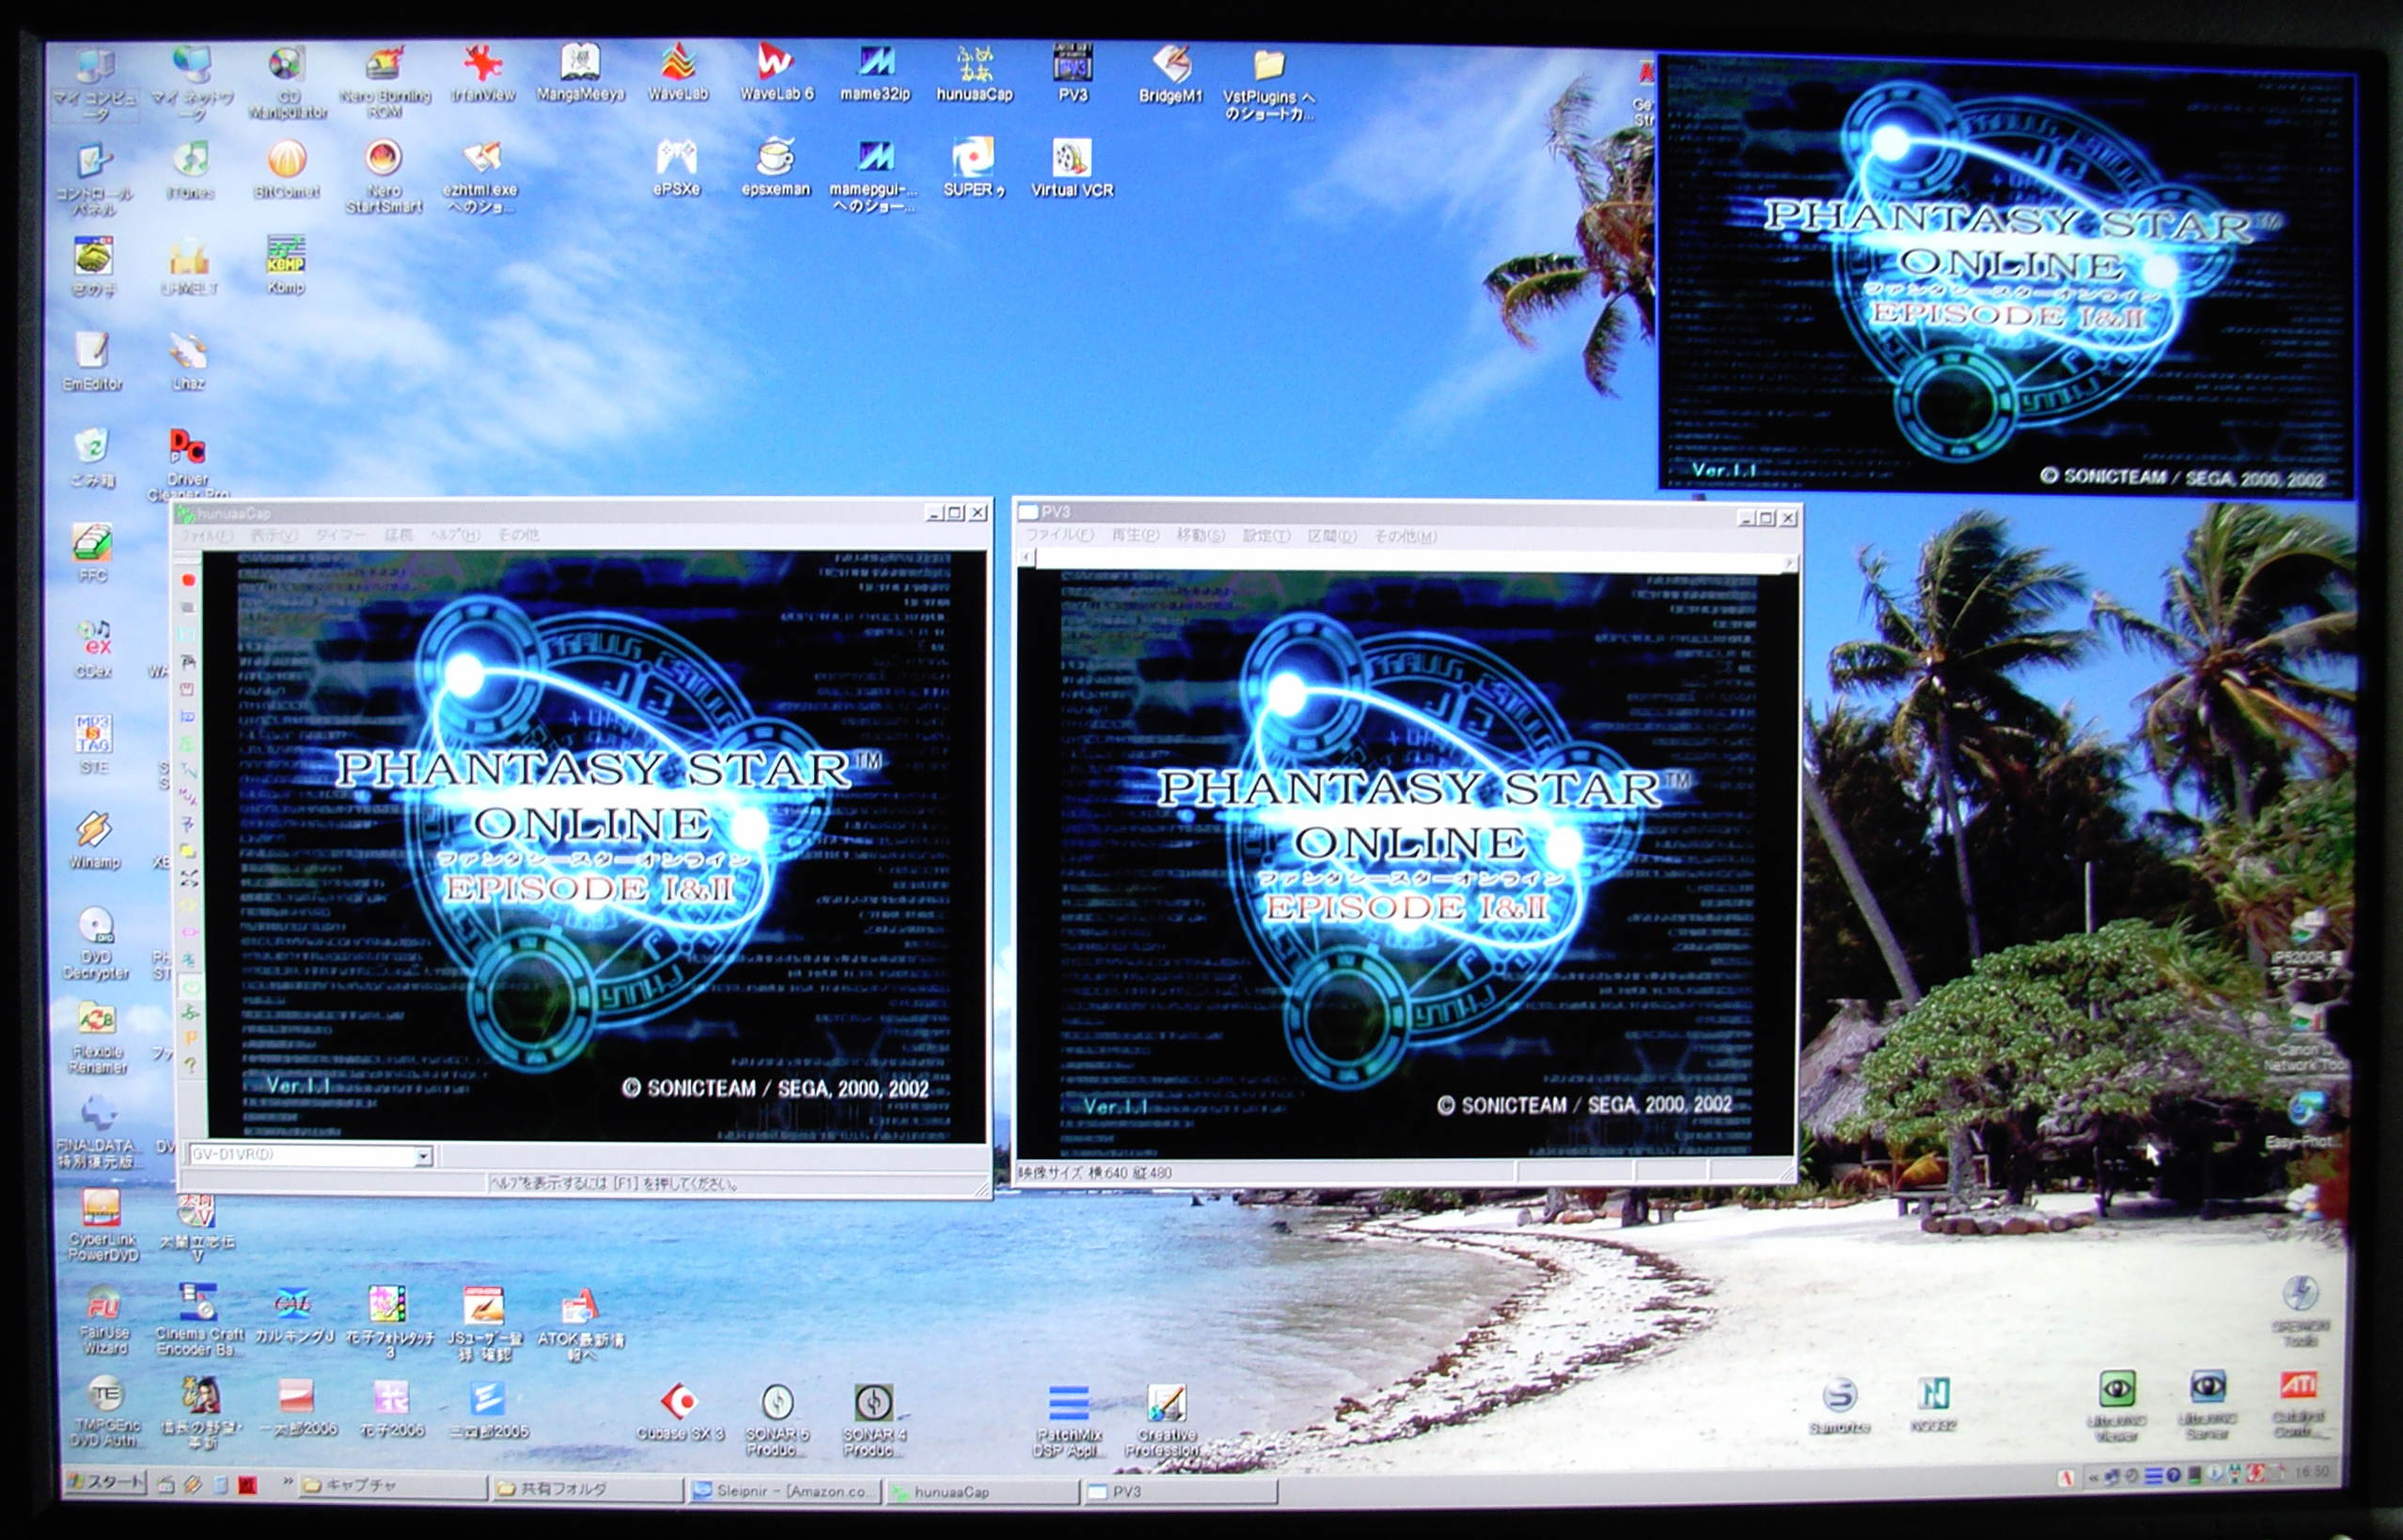The width and height of the screenshot is (2403, 1540).
Task: Open 設定(T) menu in PV3 window
Action: coord(1266,536)
